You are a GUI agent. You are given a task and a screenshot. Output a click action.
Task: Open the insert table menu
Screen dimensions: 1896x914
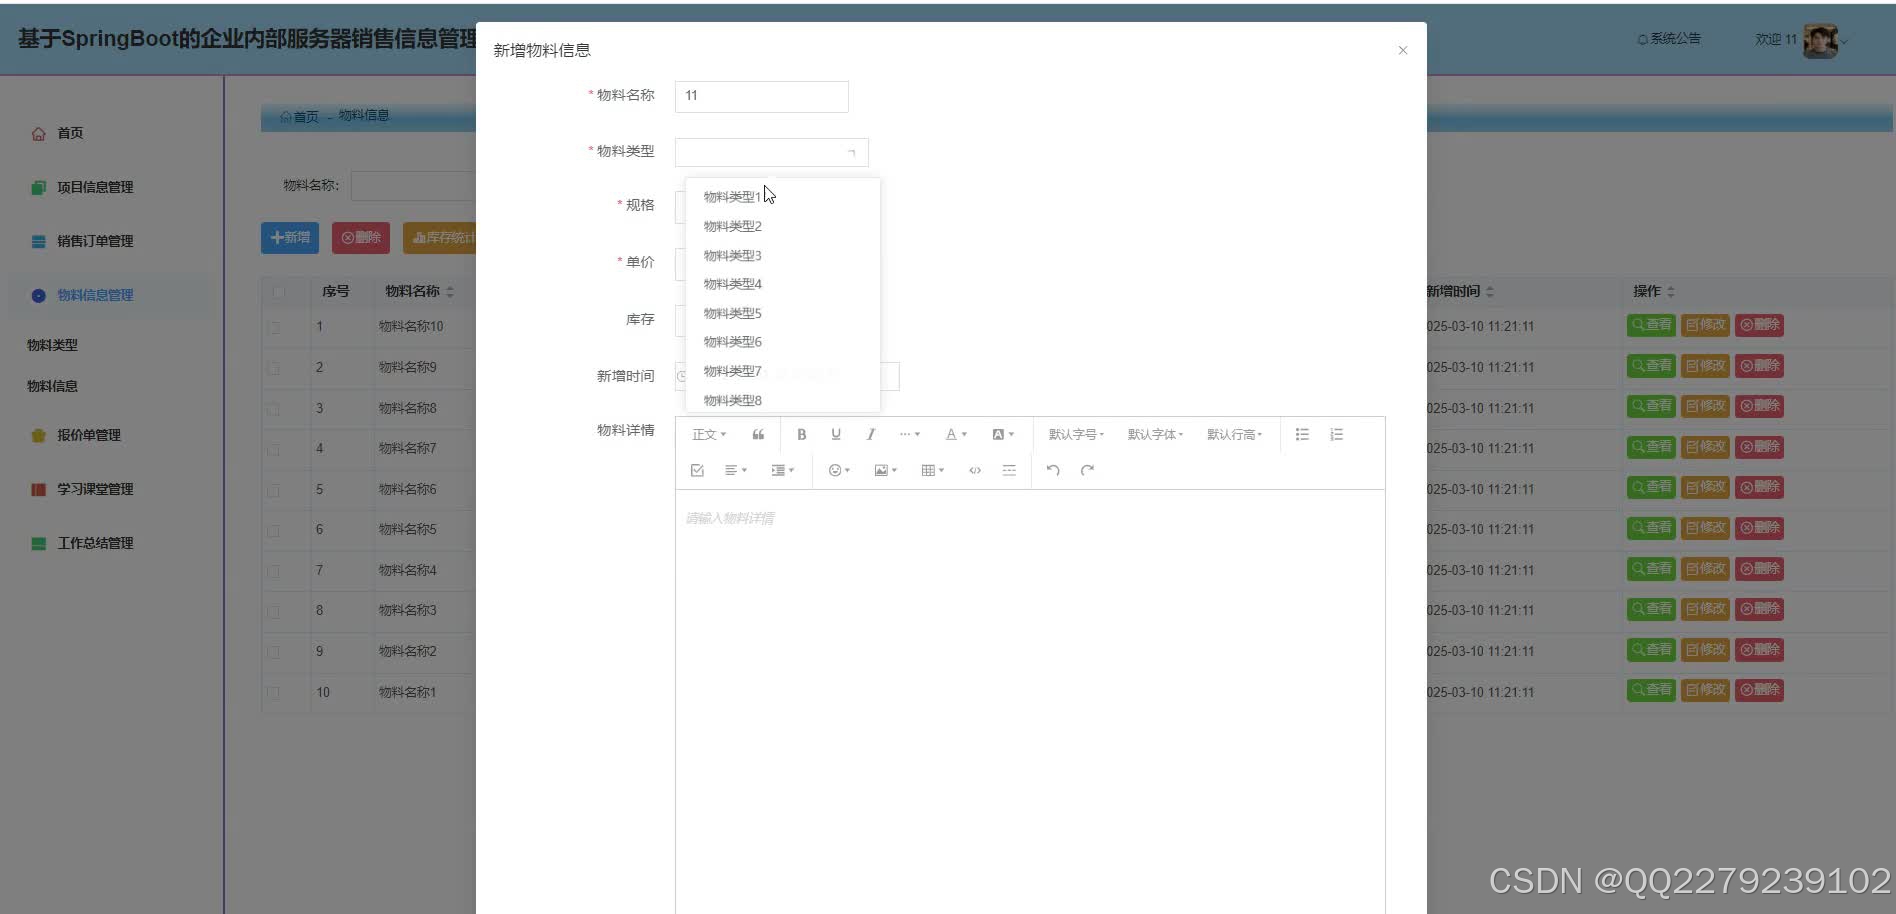click(x=933, y=470)
